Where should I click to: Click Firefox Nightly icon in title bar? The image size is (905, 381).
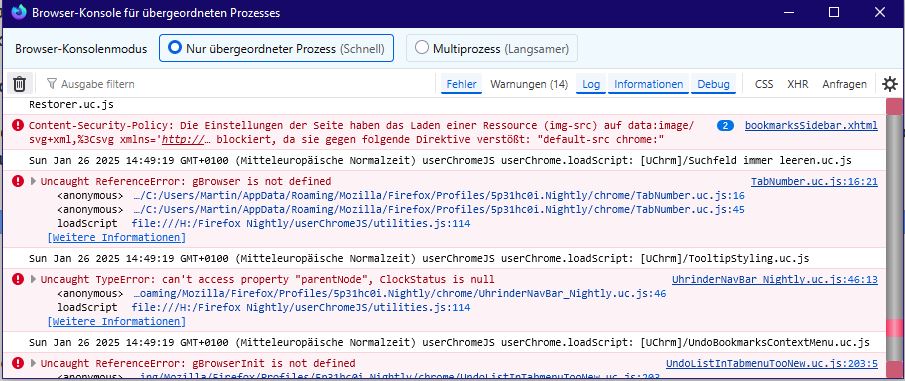(x=18, y=12)
